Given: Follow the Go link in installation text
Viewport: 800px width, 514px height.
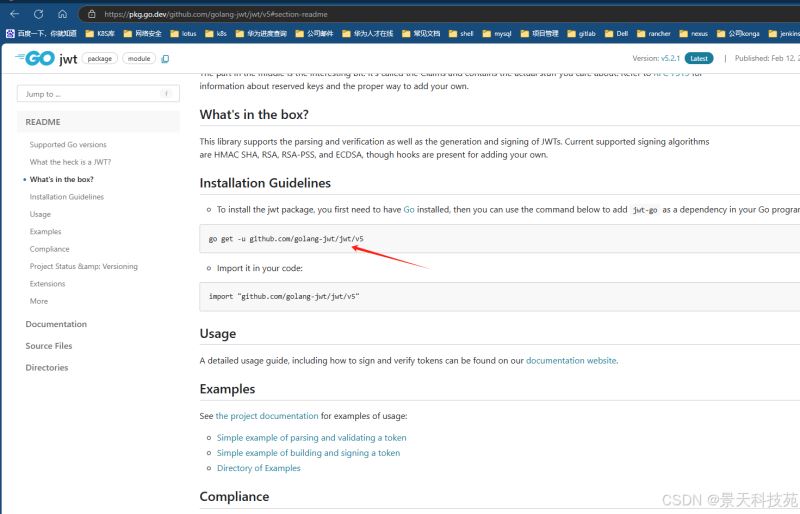Looking at the screenshot, I should click(x=409, y=209).
